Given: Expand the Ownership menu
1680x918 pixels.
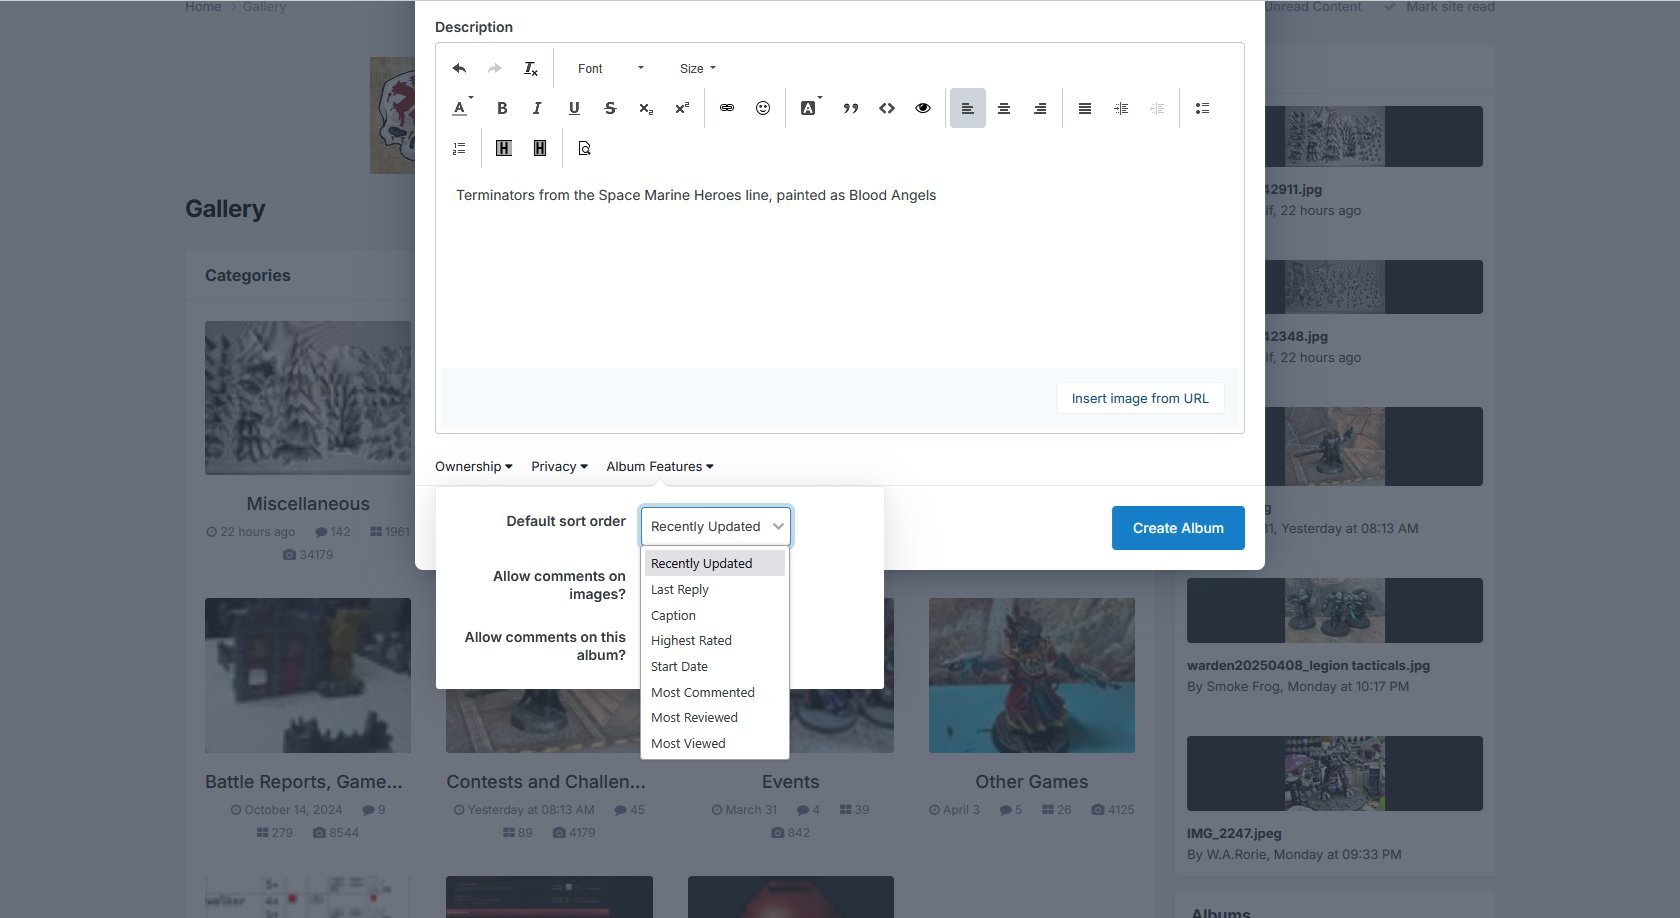Looking at the screenshot, I should point(473,467).
